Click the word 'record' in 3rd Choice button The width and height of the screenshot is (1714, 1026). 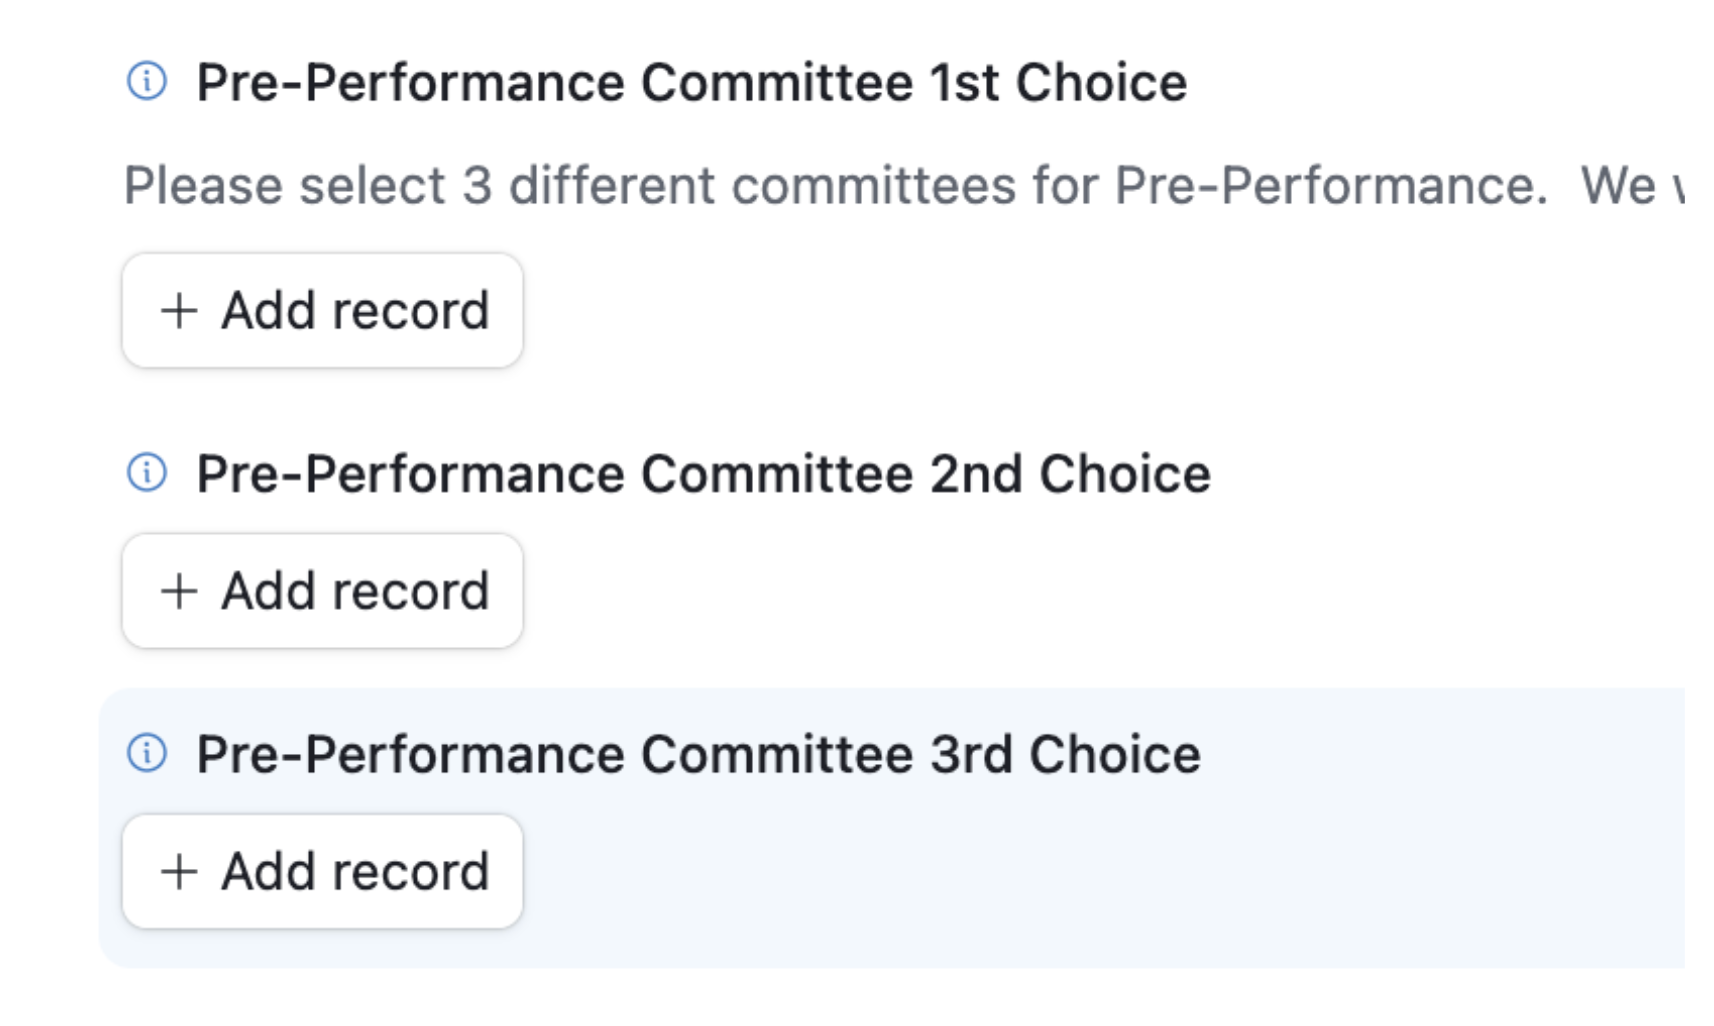click(411, 872)
